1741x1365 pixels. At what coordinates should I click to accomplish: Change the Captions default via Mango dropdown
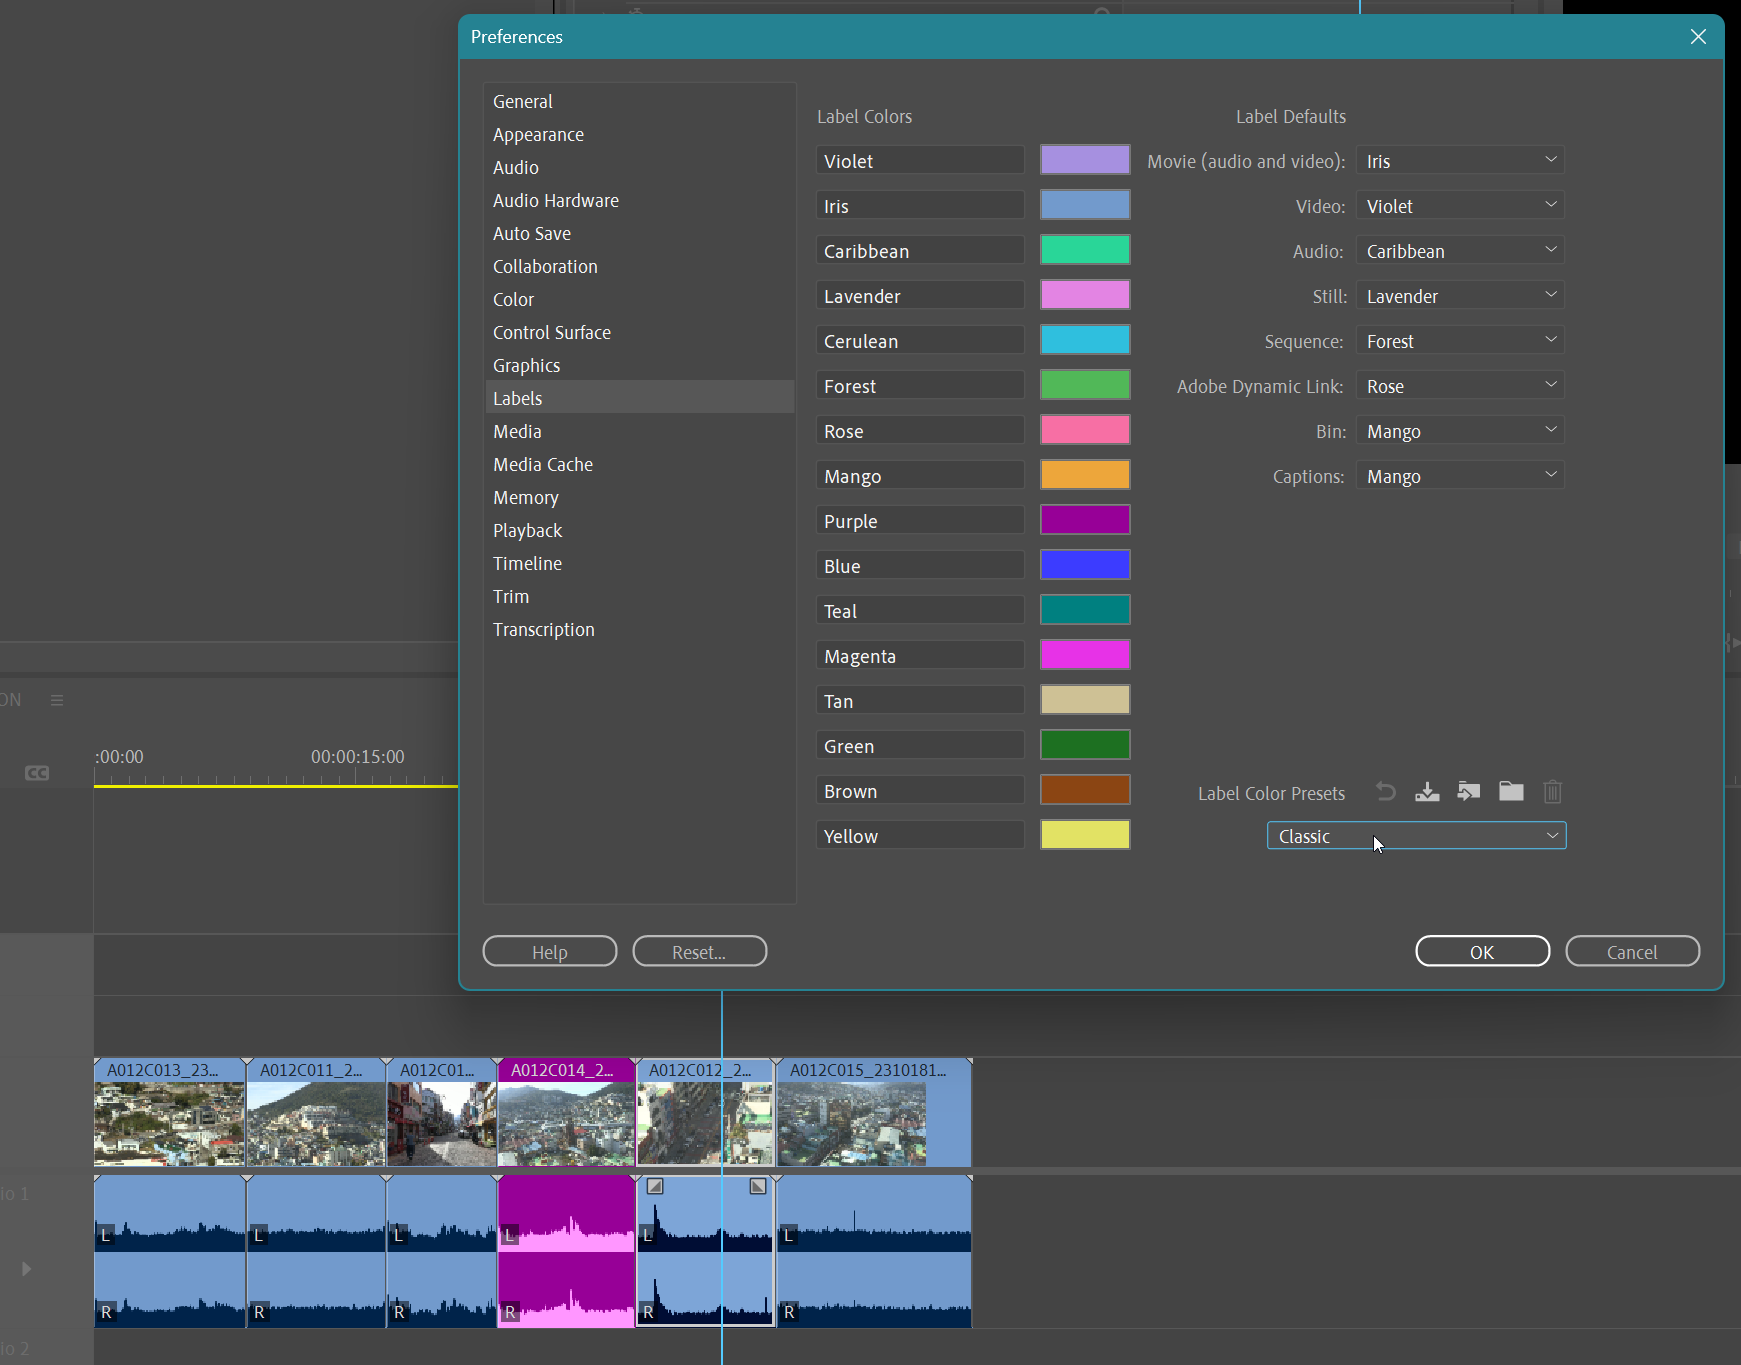tap(1458, 475)
